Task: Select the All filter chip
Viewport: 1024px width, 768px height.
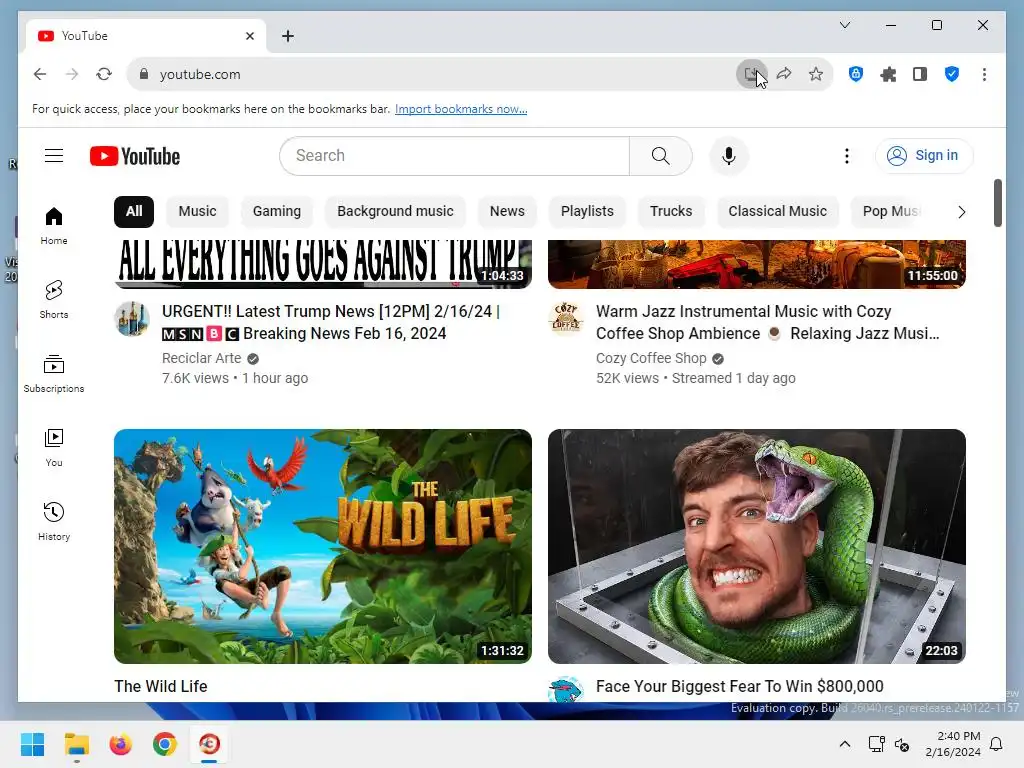Action: point(134,212)
